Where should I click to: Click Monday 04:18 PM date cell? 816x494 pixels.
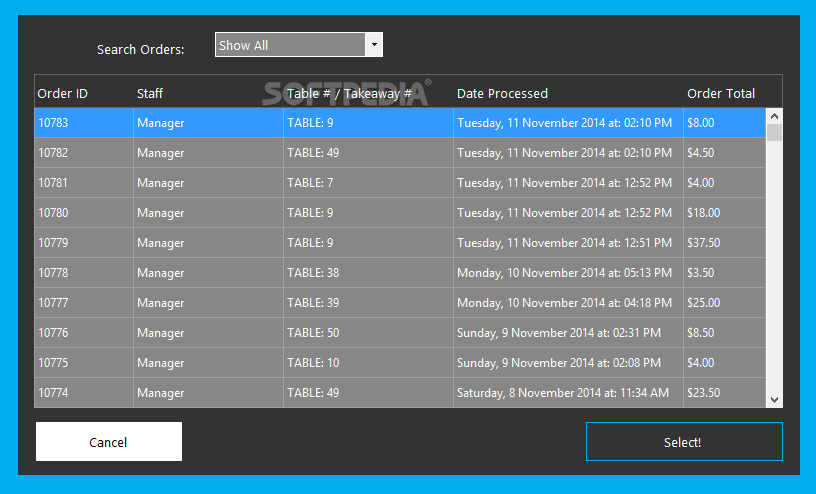tap(568, 302)
